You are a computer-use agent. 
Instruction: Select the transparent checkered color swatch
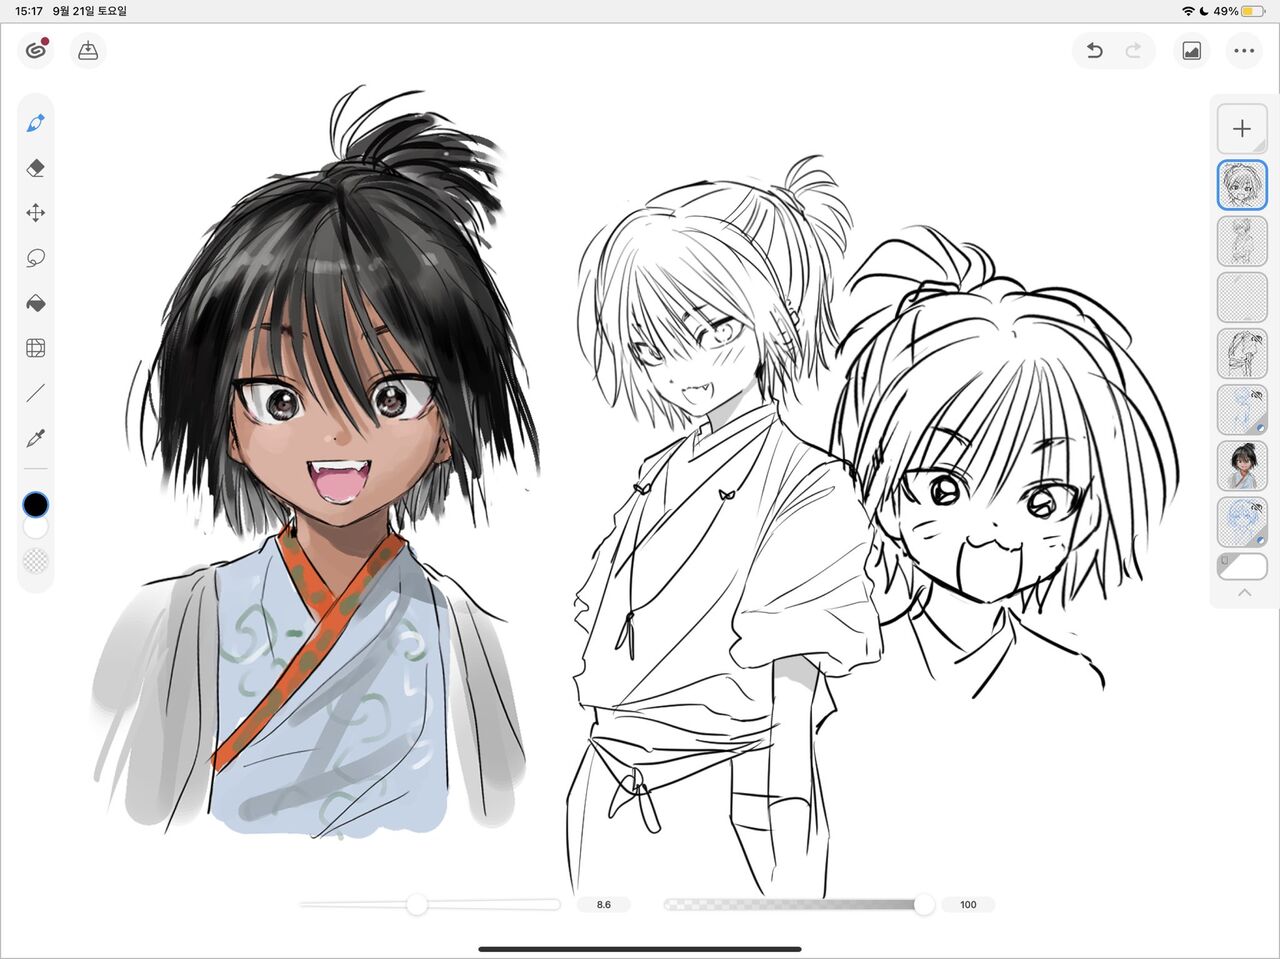(36, 561)
